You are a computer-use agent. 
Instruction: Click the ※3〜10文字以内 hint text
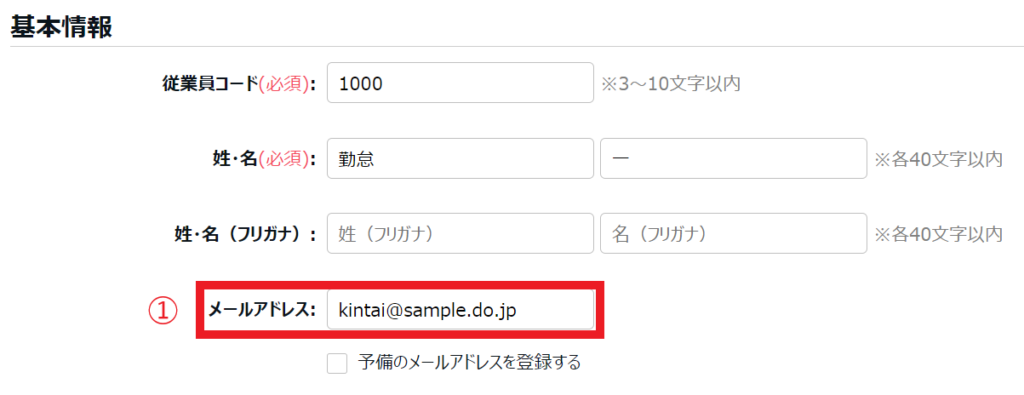click(x=670, y=84)
